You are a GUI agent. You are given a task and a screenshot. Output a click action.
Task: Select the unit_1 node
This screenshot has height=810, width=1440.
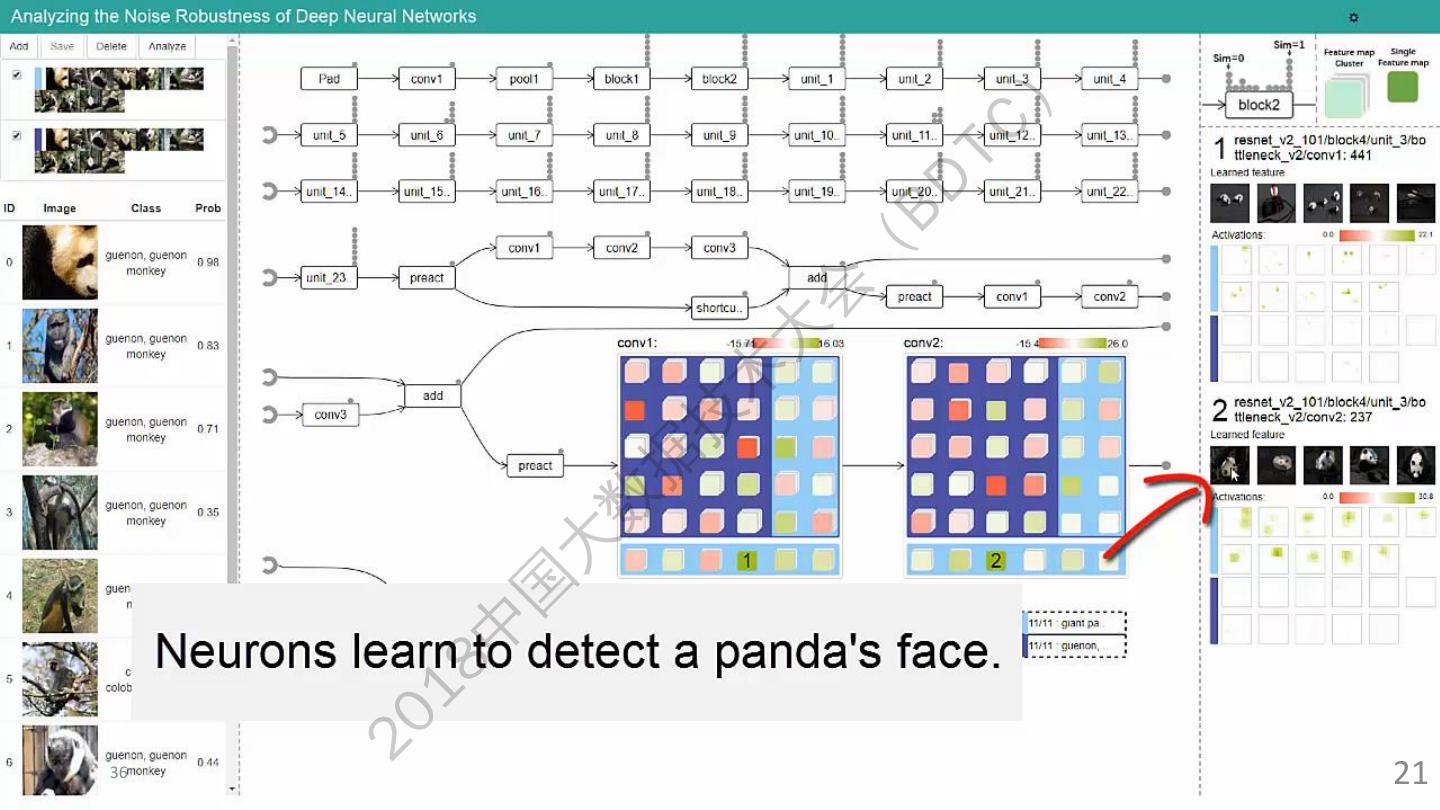coord(816,79)
